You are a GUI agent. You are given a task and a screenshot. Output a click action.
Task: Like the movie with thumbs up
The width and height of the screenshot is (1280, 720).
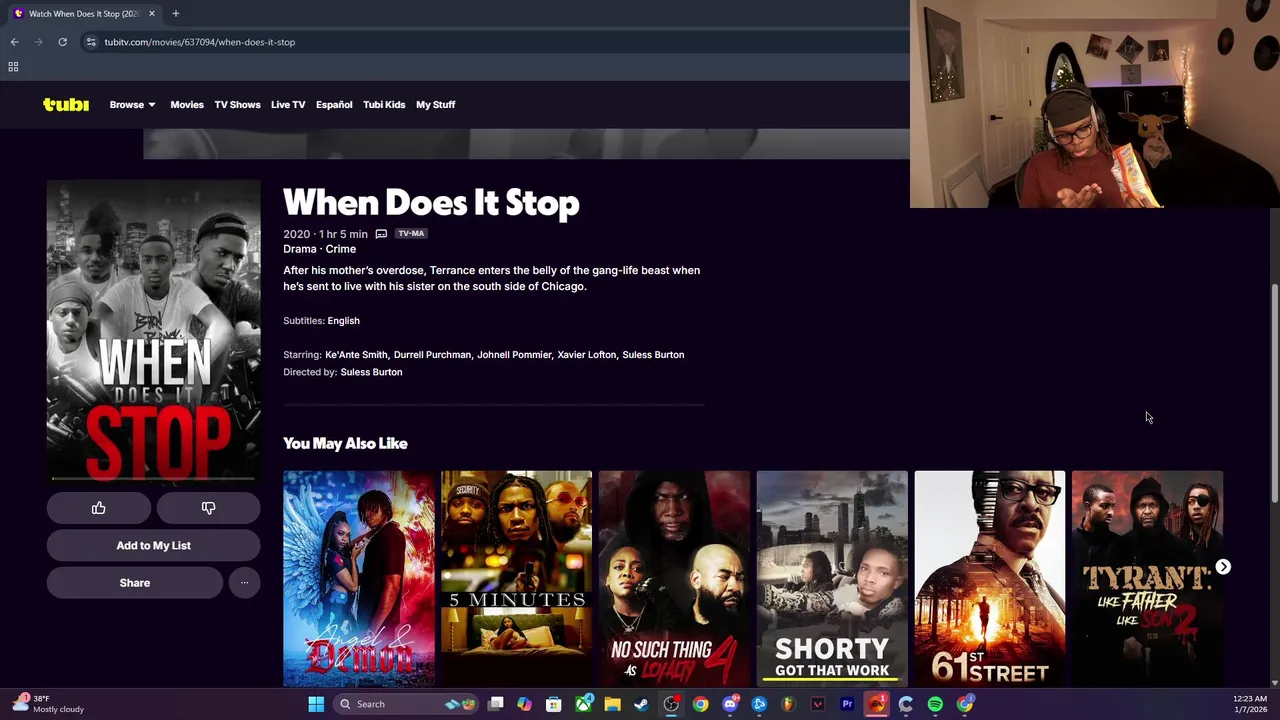click(x=98, y=508)
